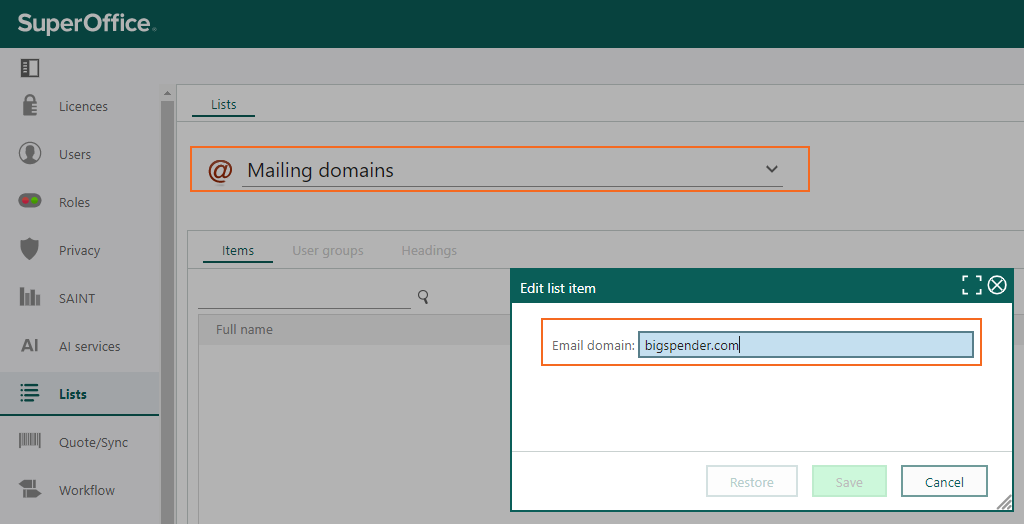Open Licences via the padlock icon
This screenshot has width=1024, height=524.
point(29,105)
